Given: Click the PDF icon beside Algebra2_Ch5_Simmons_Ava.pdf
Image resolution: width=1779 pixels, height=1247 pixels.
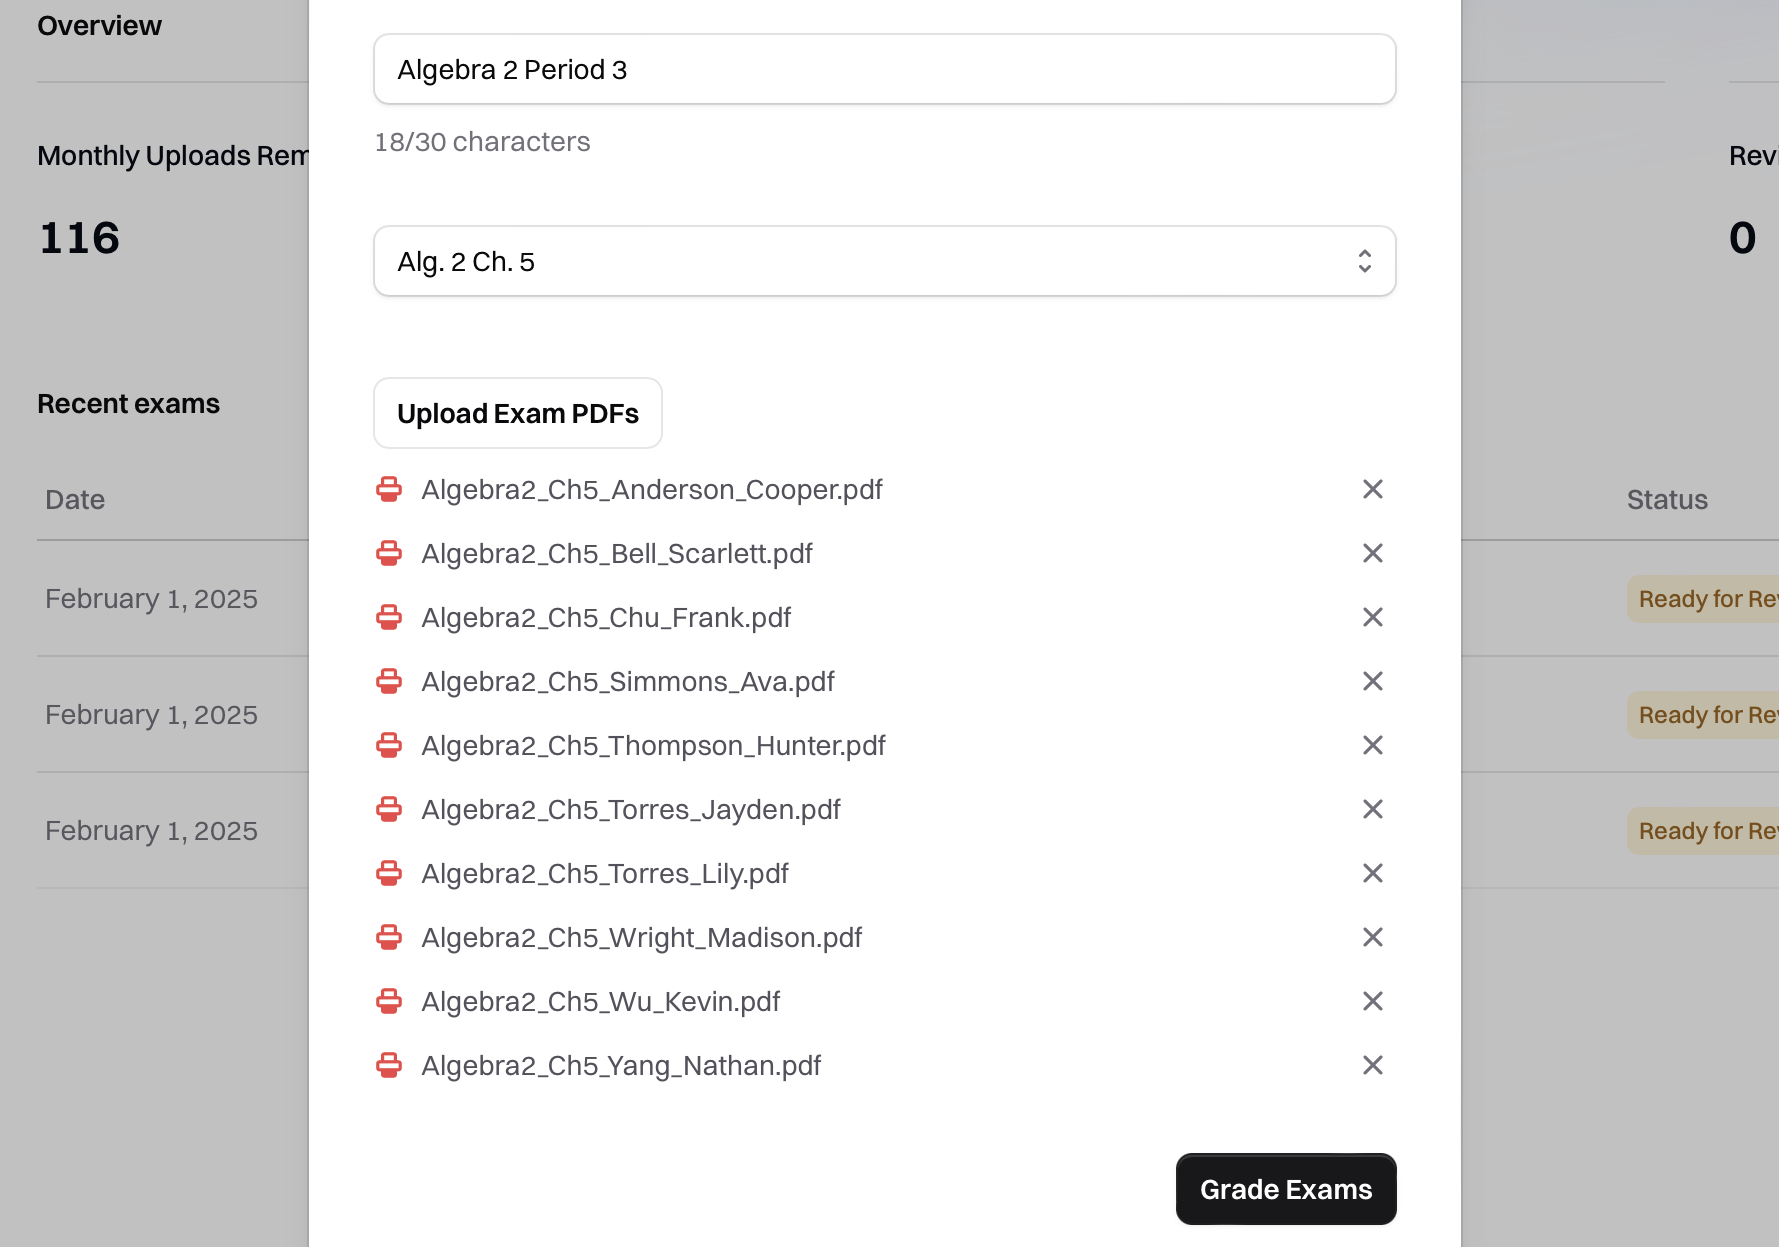Looking at the screenshot, I should point(389,681).
